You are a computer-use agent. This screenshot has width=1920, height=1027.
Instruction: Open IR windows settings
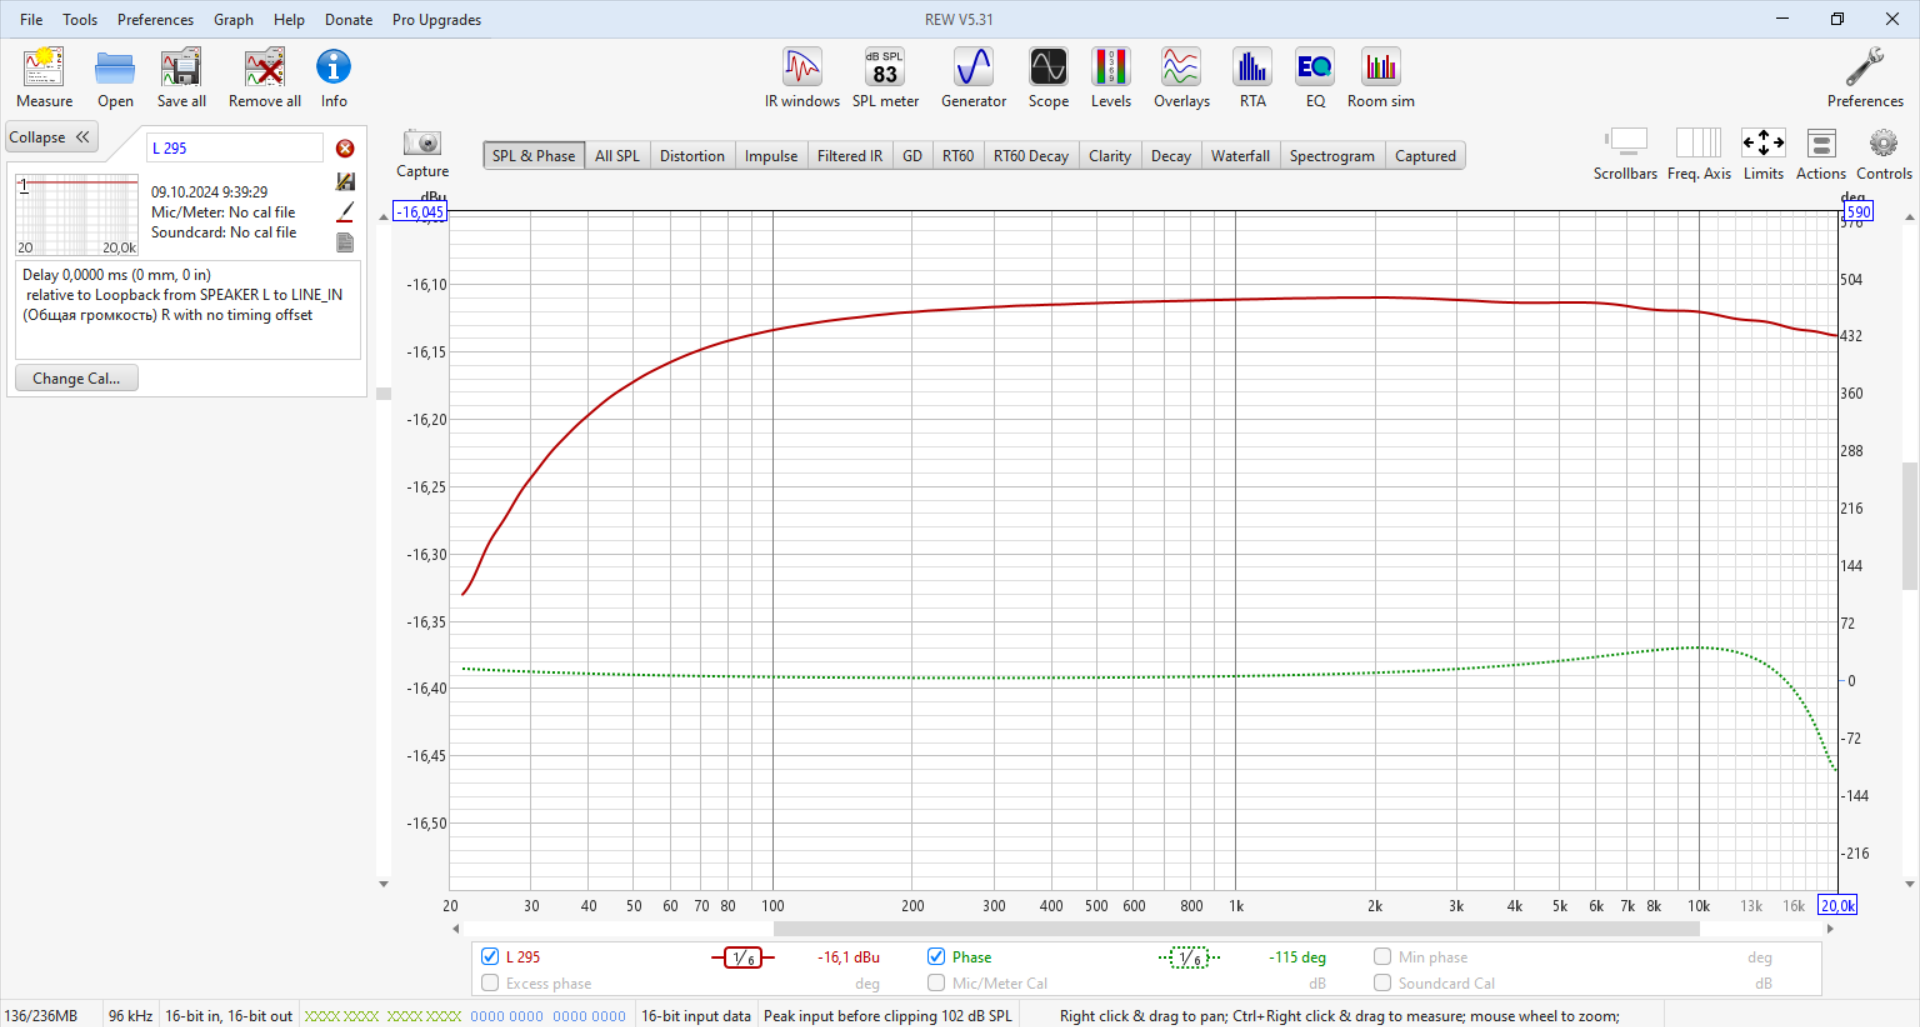(802, 78)
